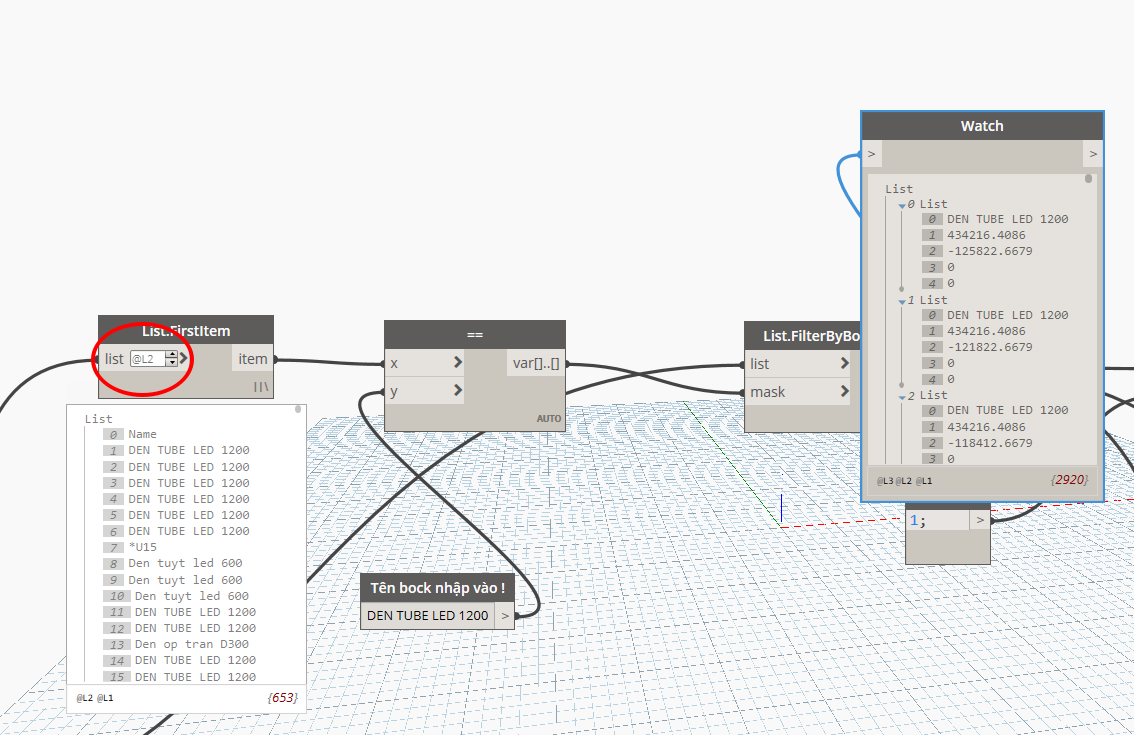
Task: Select Den tuyt led 600 at index 8
Action: [185, 563]
